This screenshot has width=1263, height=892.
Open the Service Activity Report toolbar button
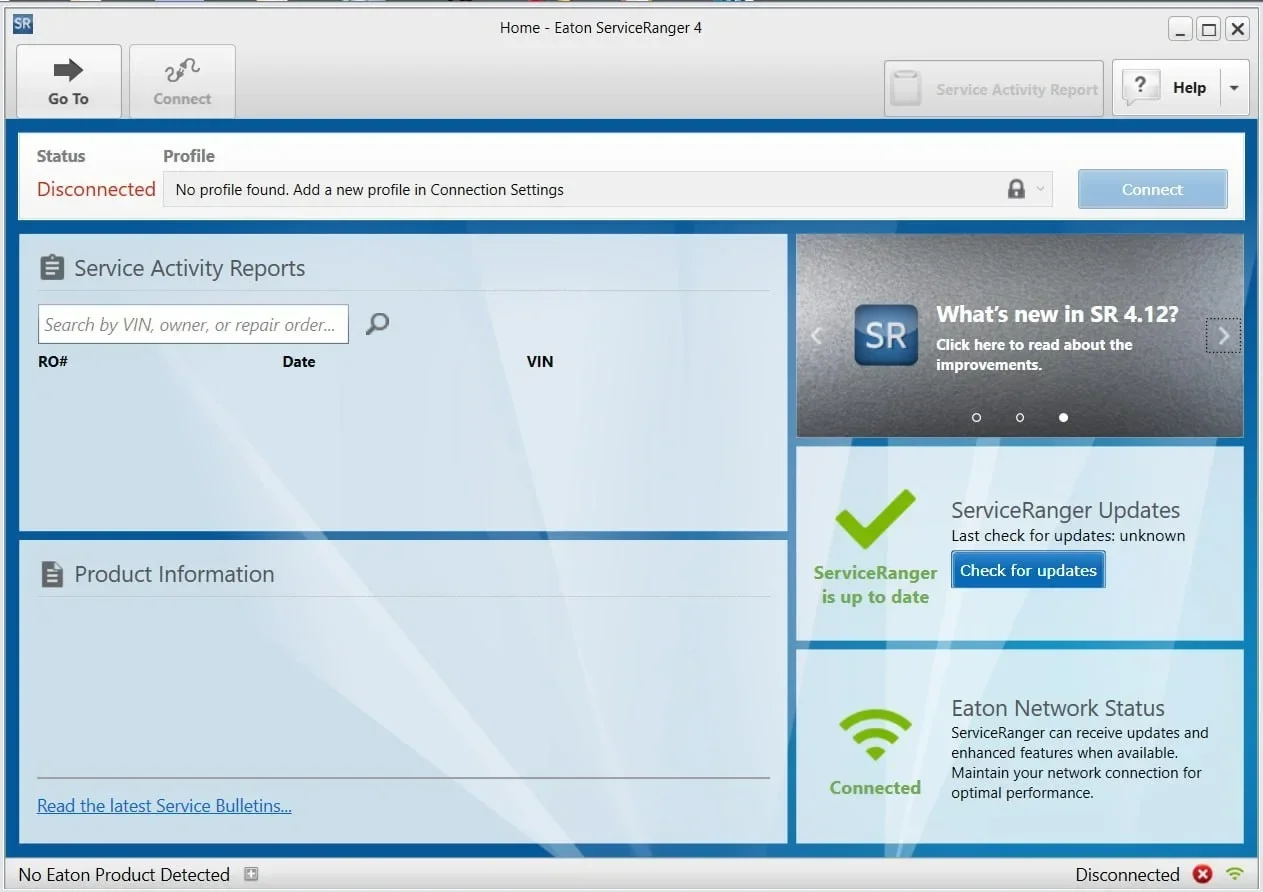click(994, 89)
